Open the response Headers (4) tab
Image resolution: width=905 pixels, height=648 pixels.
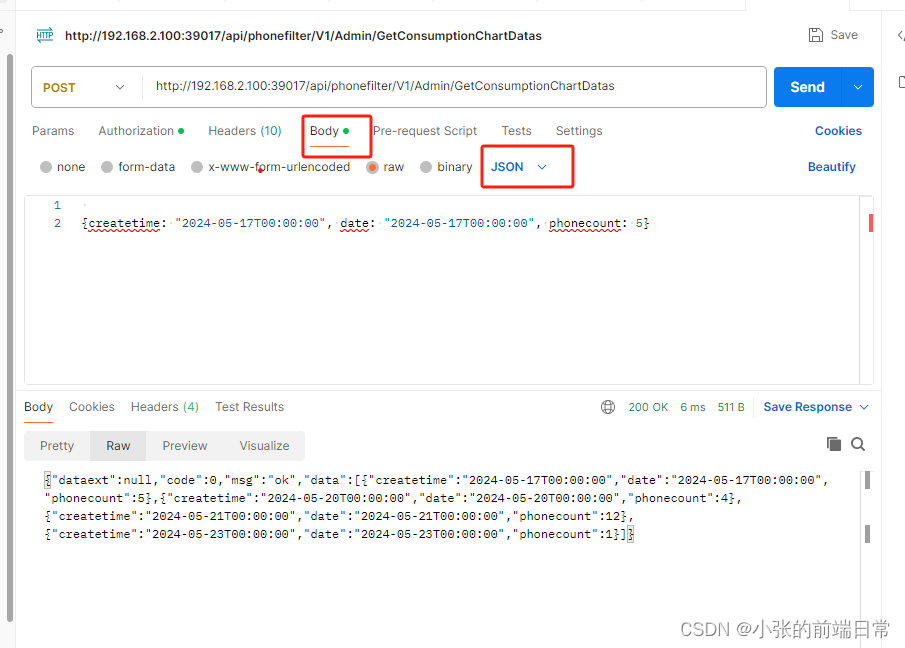coord(164,407)
